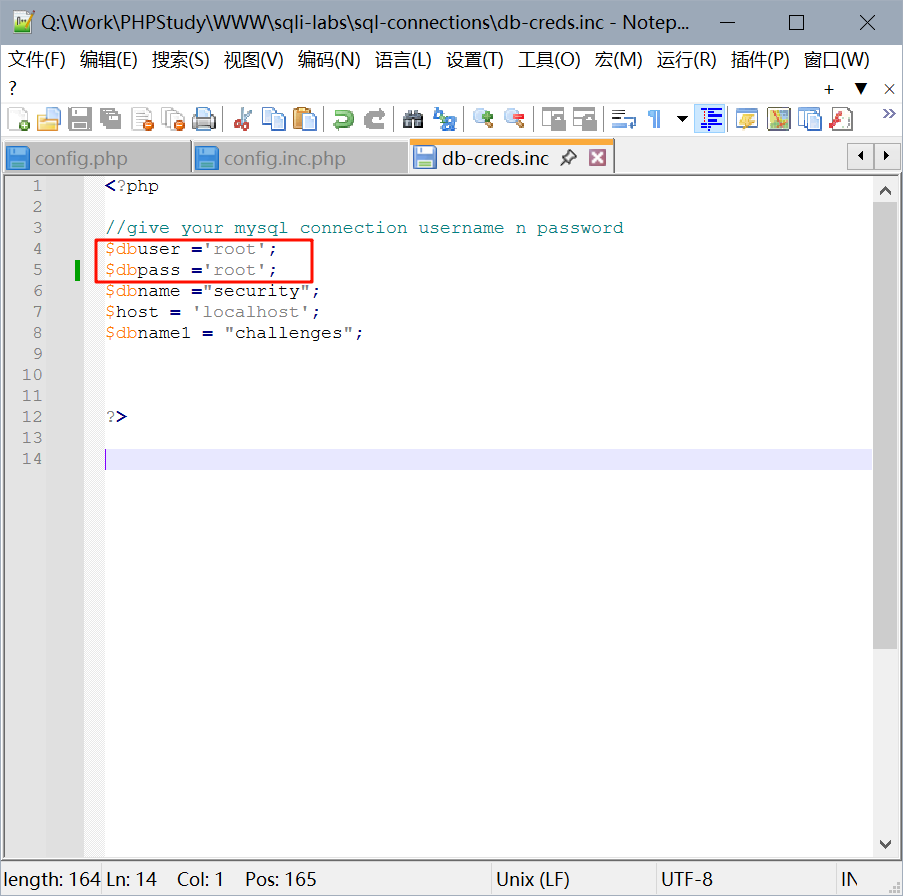The image size is (903, 896).
Task: Click the Zoom in magnifier icon
Action: click(x=484, y=120)
